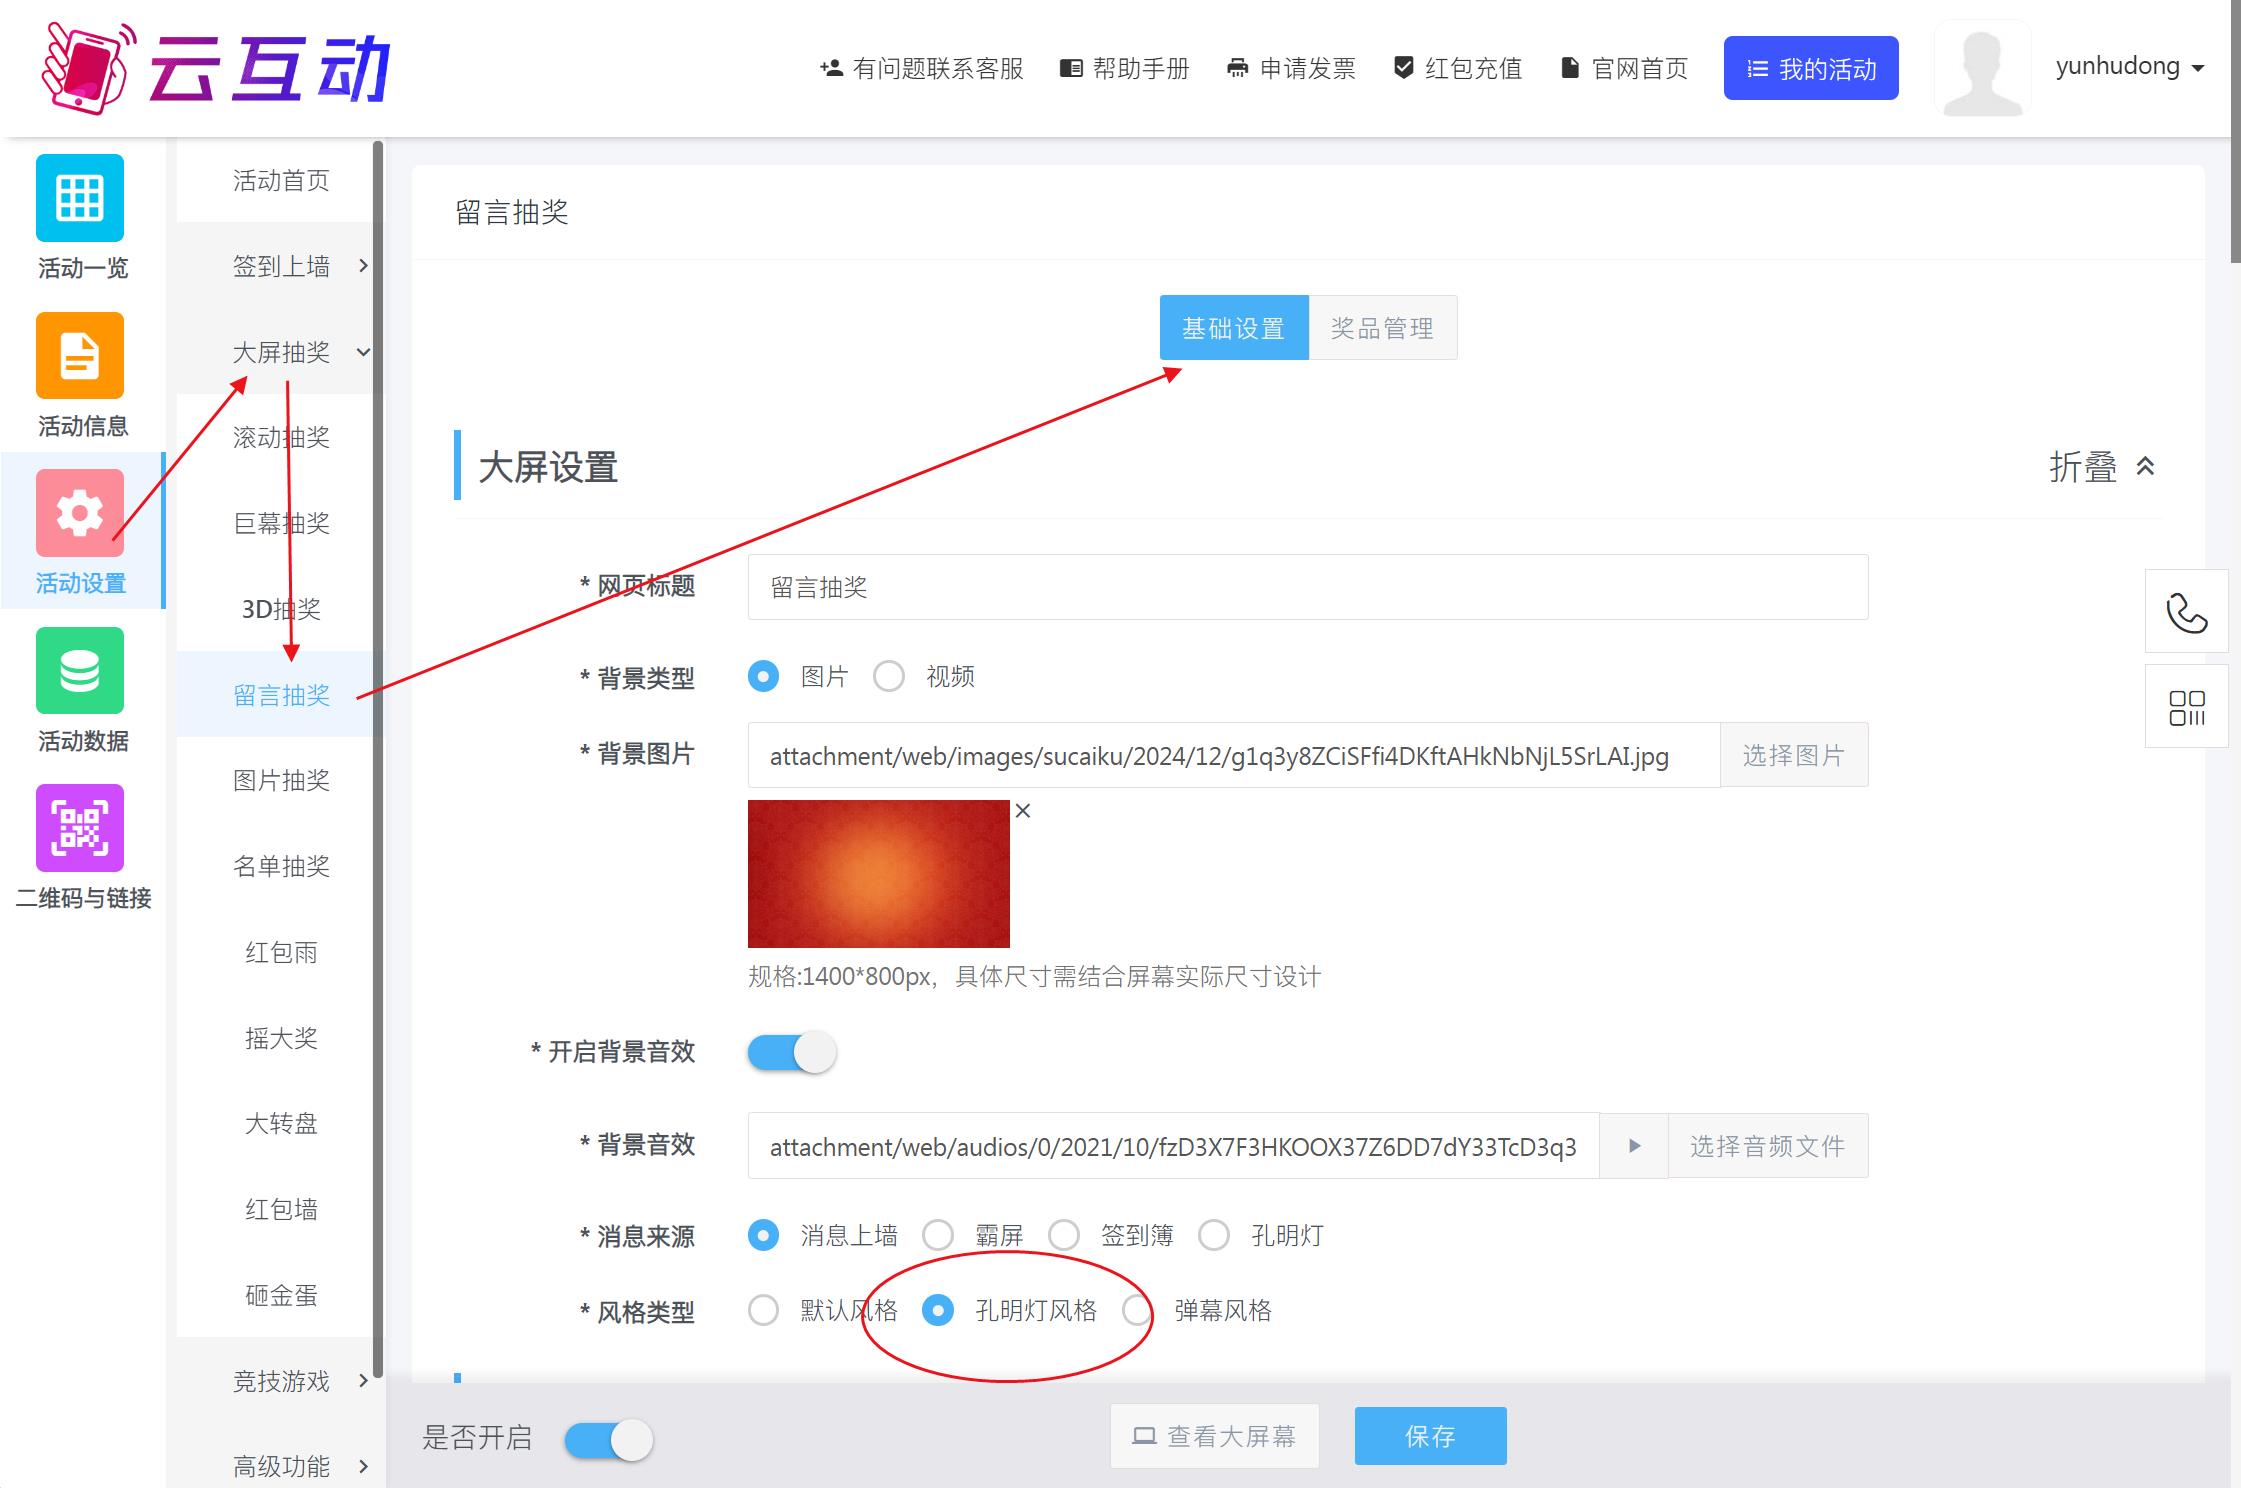Click the user avatar picture

click(1982, 69)
